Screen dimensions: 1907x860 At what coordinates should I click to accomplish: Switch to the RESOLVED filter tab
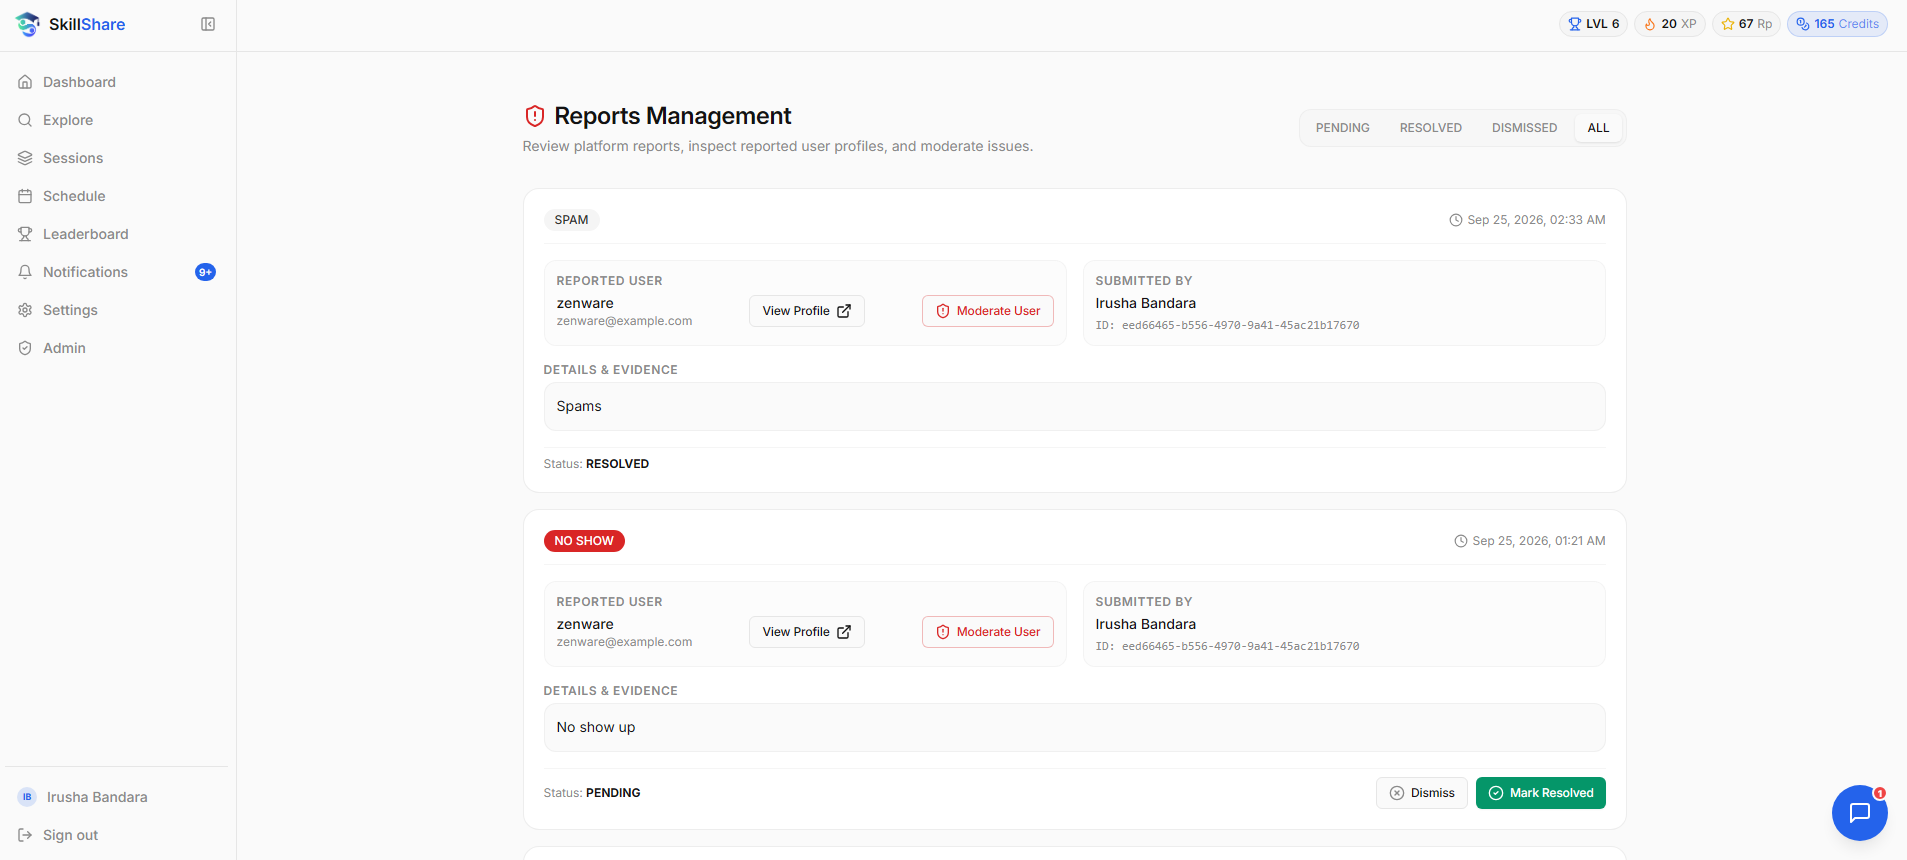pyautogui.click(x=1430, y=128)
